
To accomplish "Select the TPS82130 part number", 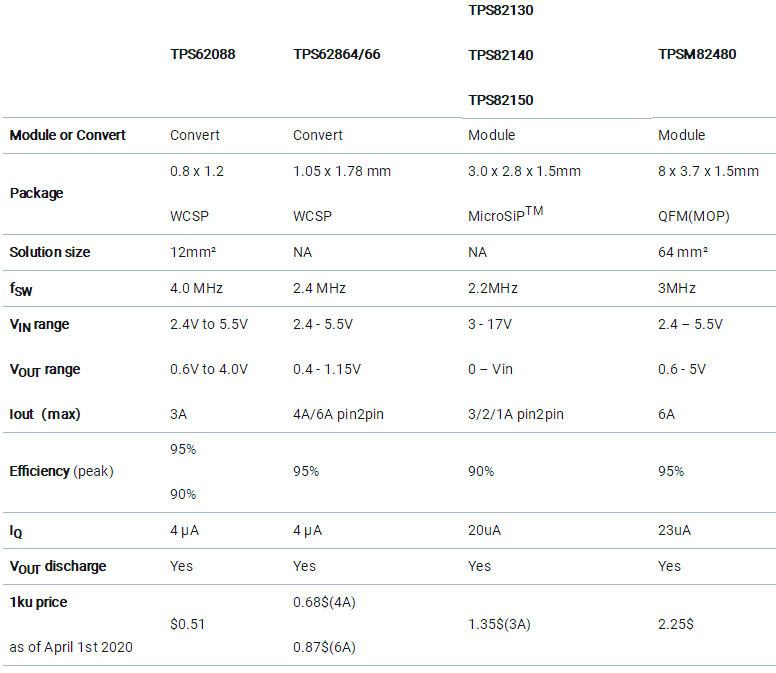I will [x=501, y=10].
